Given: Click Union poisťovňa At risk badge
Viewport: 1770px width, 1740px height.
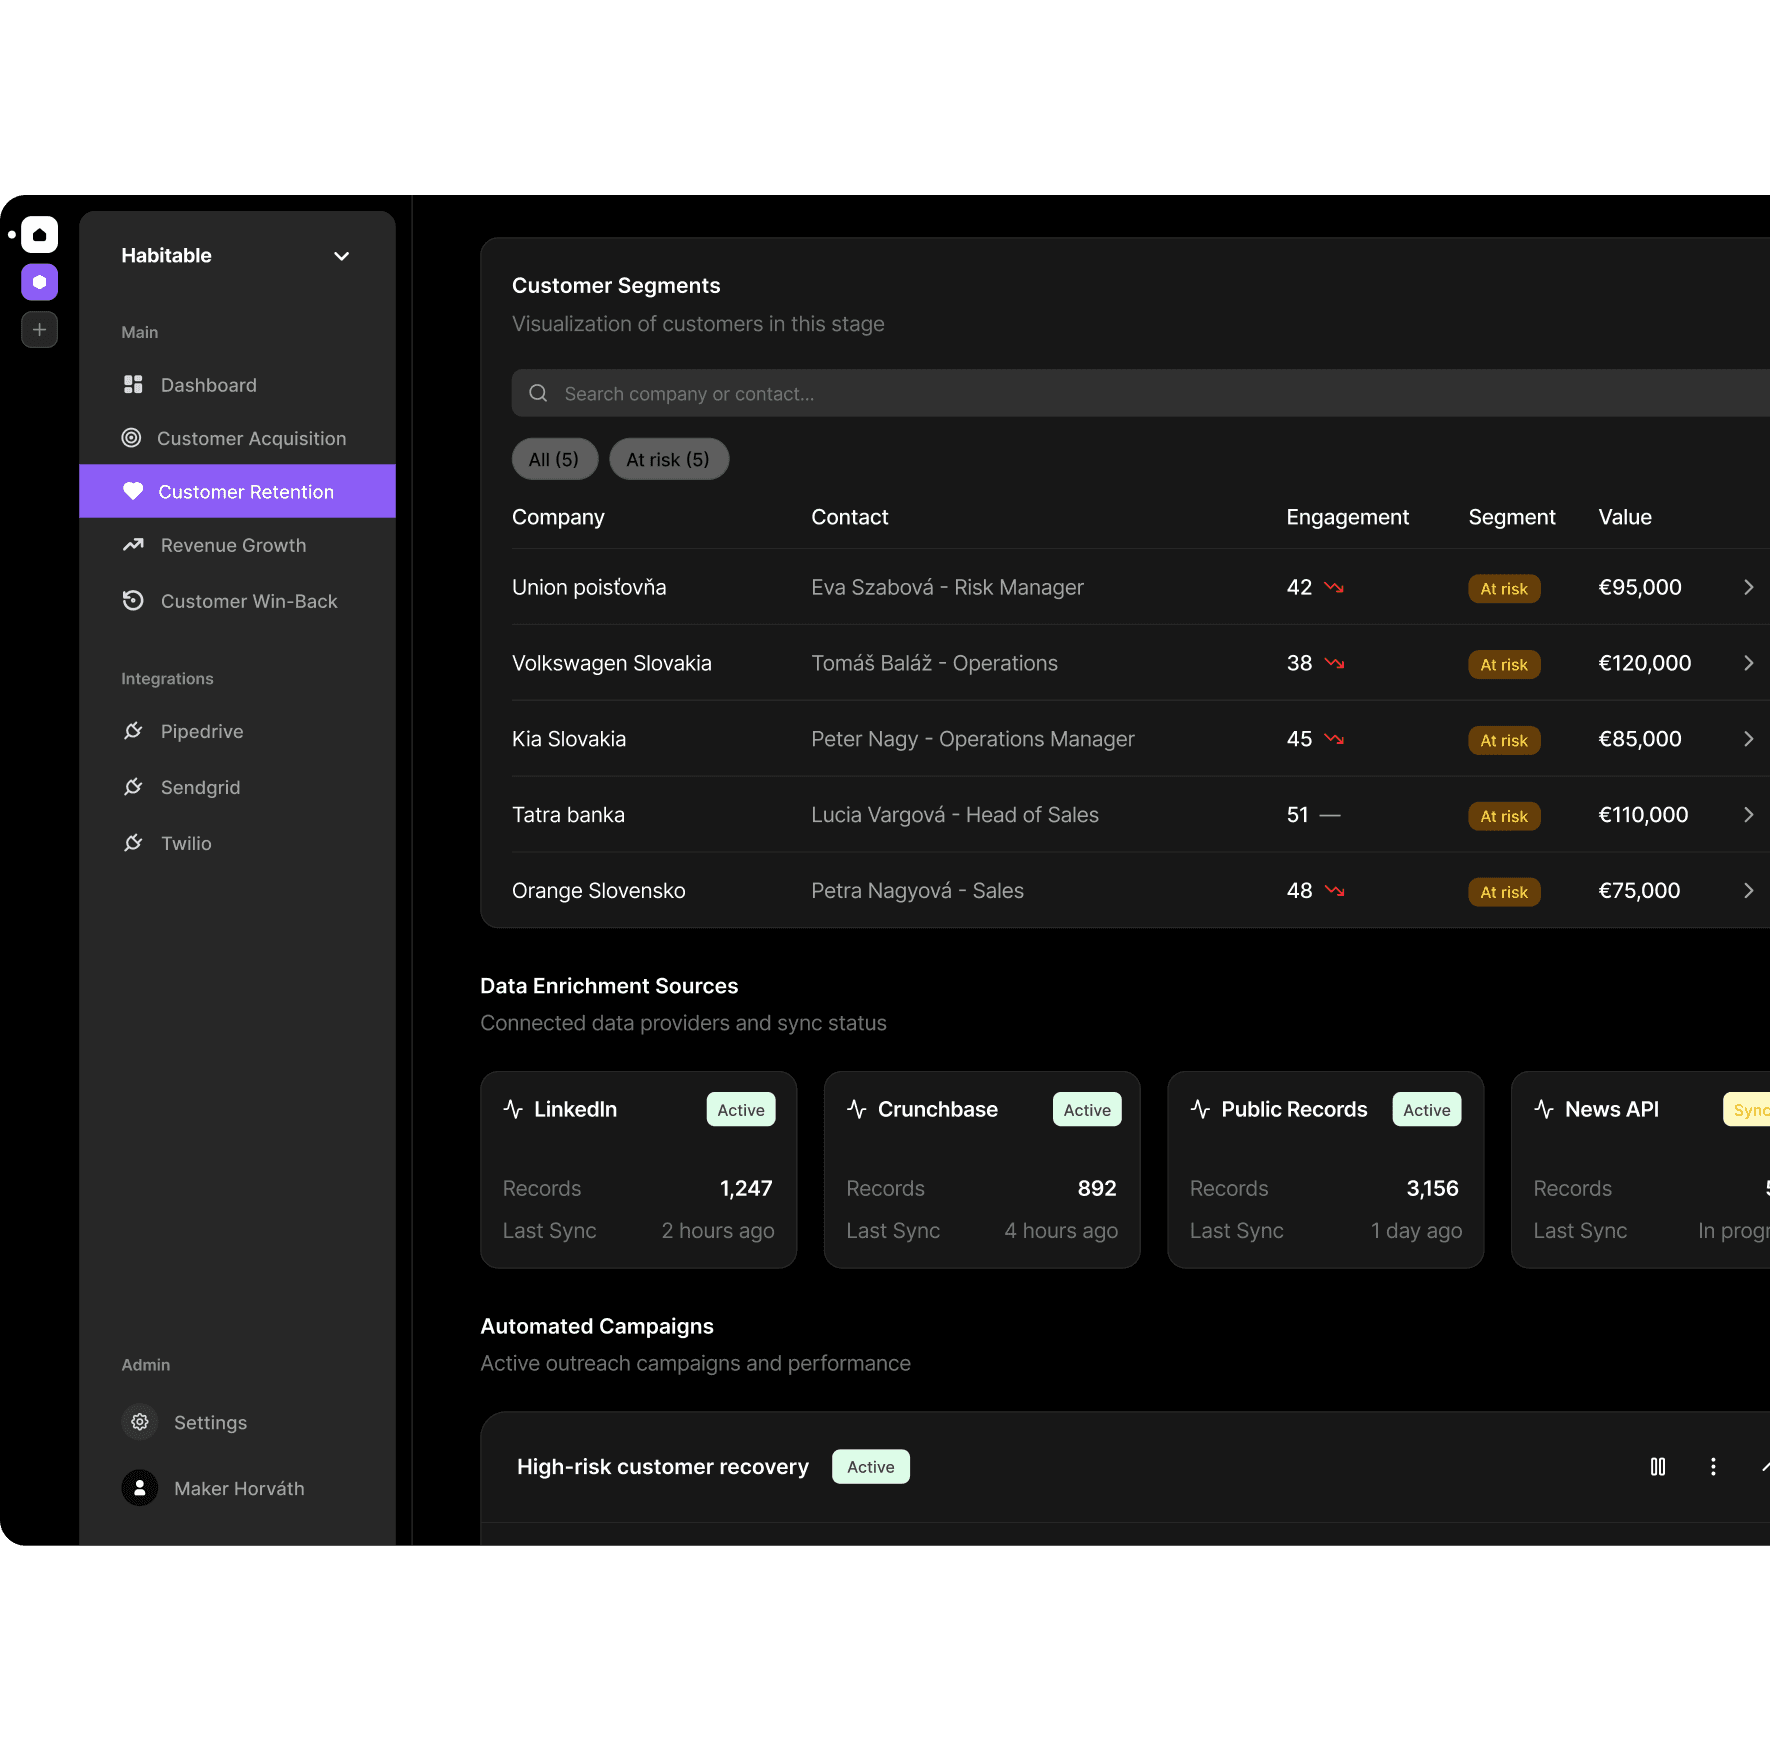Looking at the screenshot, I should point(1504,588).
